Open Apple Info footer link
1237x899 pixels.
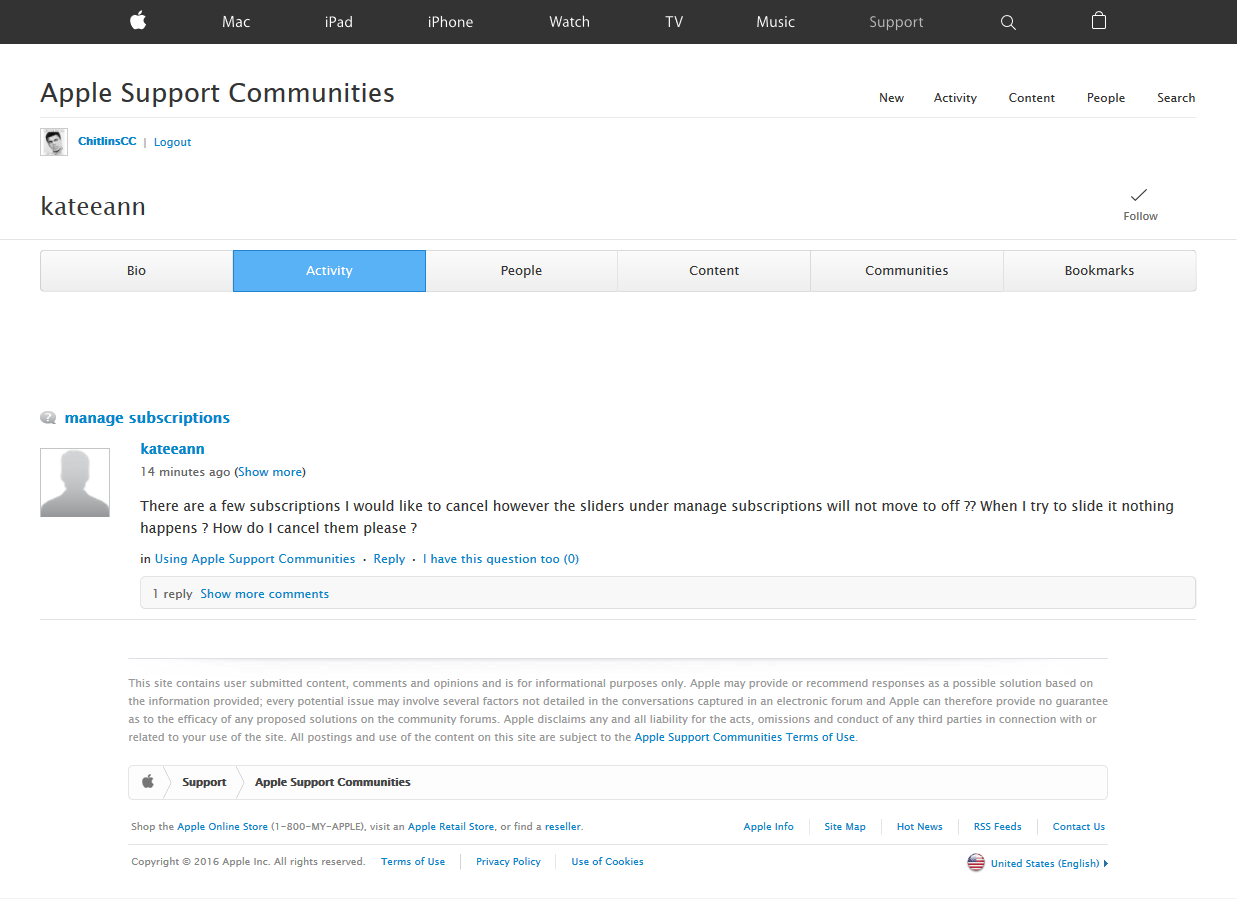[x=768, y=827]
